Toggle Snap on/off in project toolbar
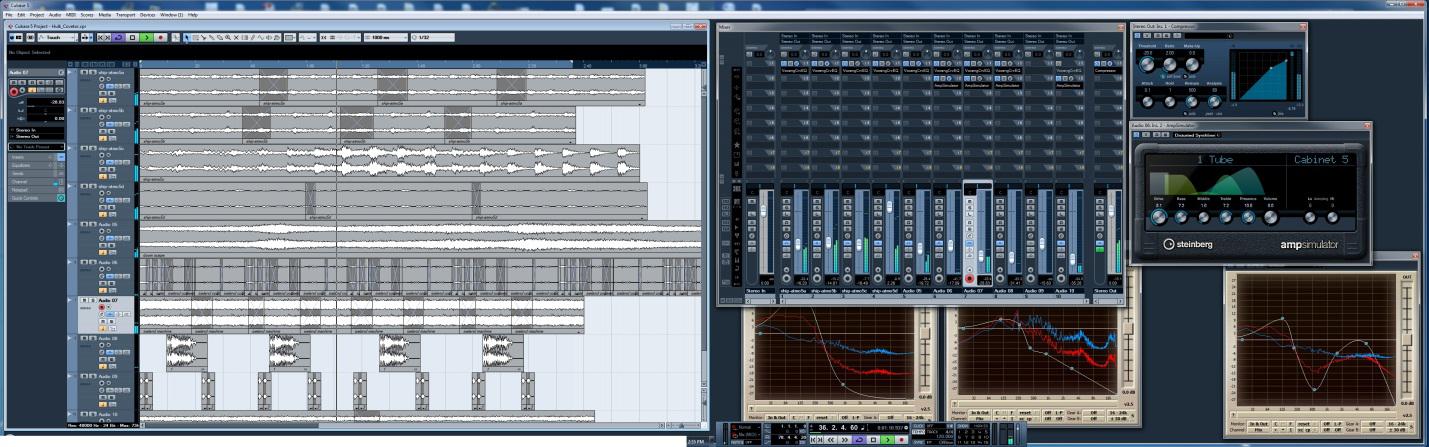The height and width of the screenshot is (447, 1429). pos(323,37)
